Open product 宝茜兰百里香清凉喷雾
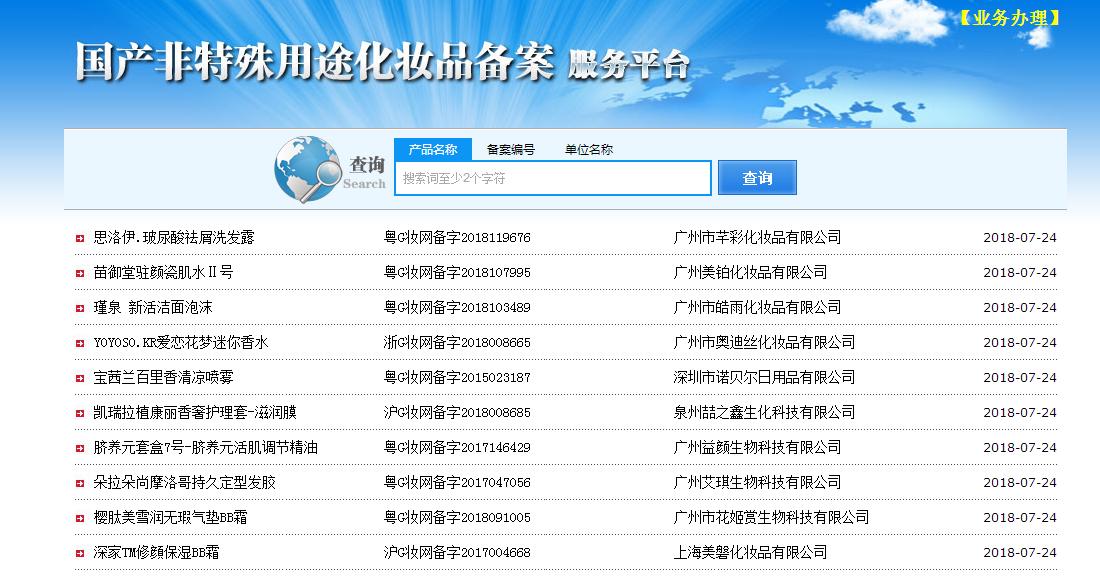 tap(163, 377)
